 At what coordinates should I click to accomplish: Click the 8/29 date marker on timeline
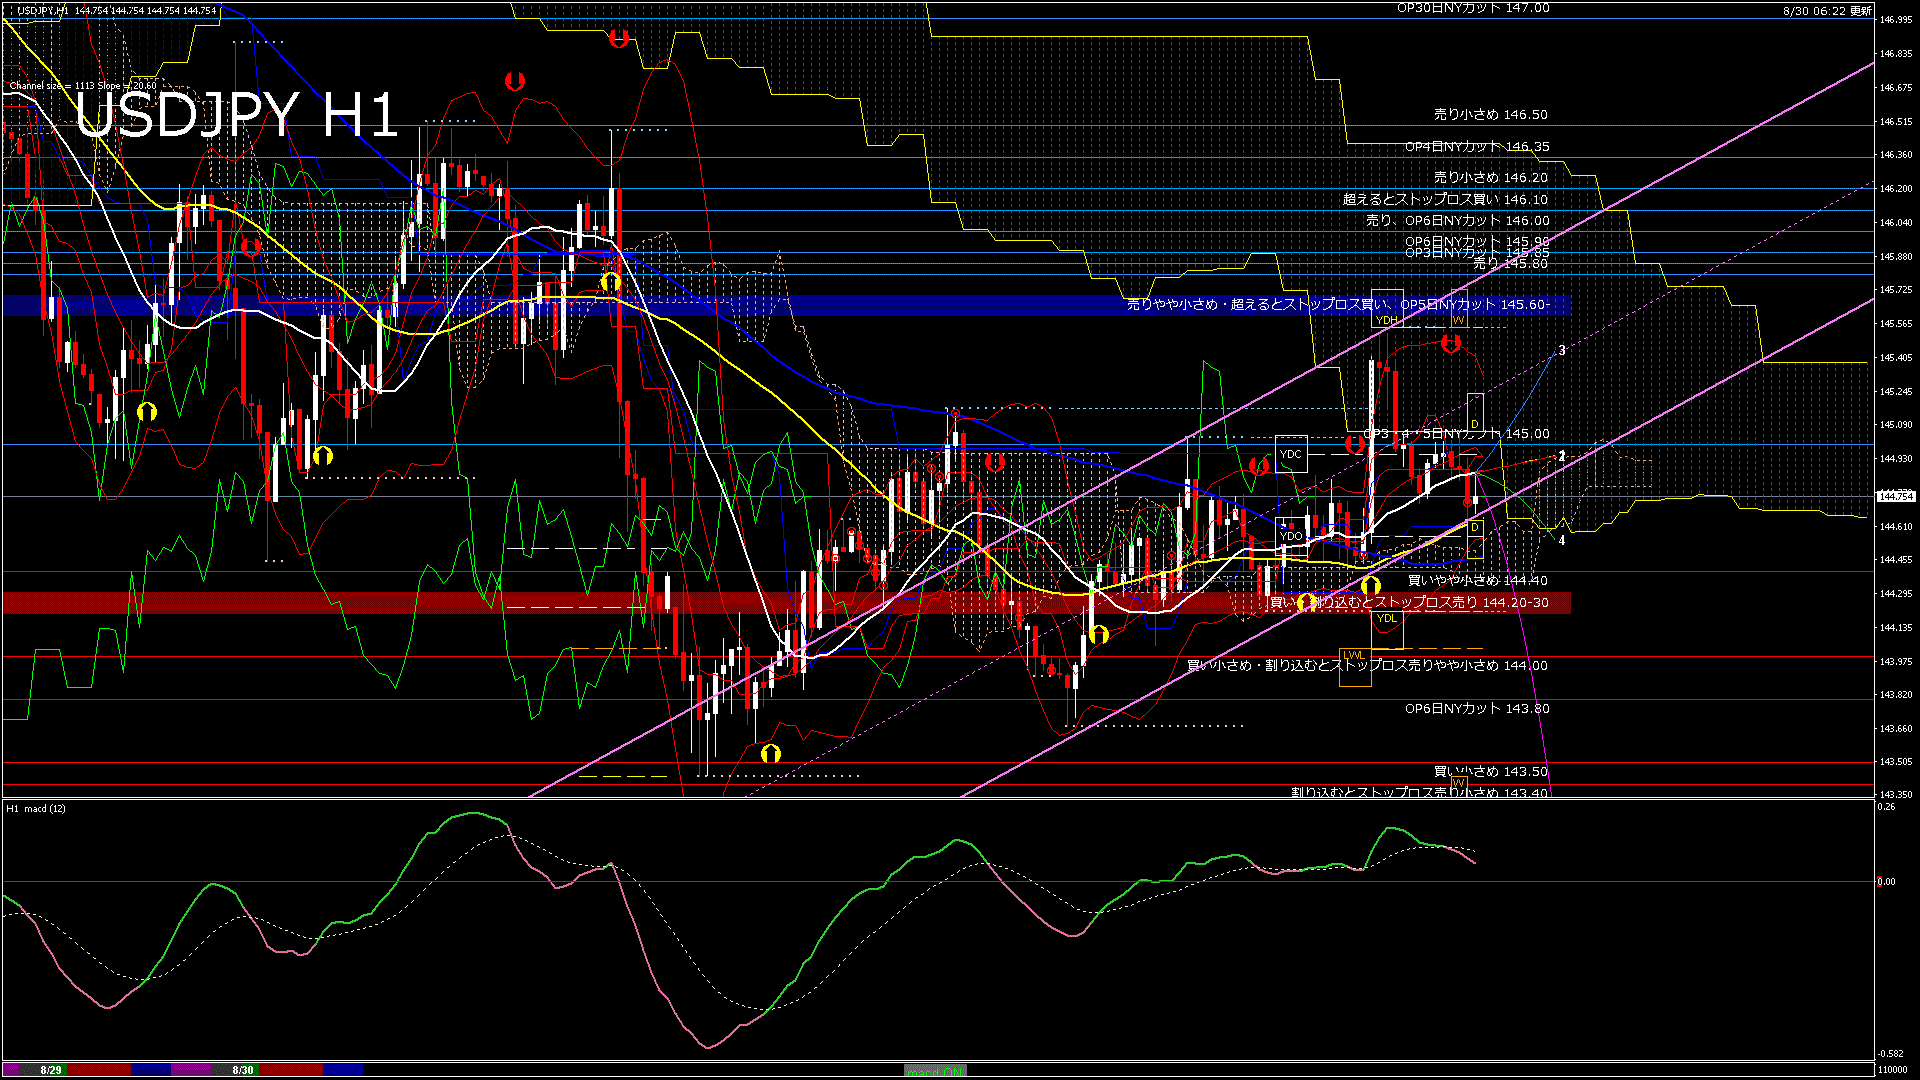[51, 1070]
